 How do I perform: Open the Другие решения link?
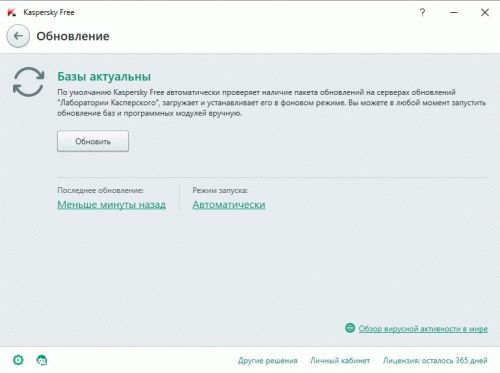(x=268, y=361)
